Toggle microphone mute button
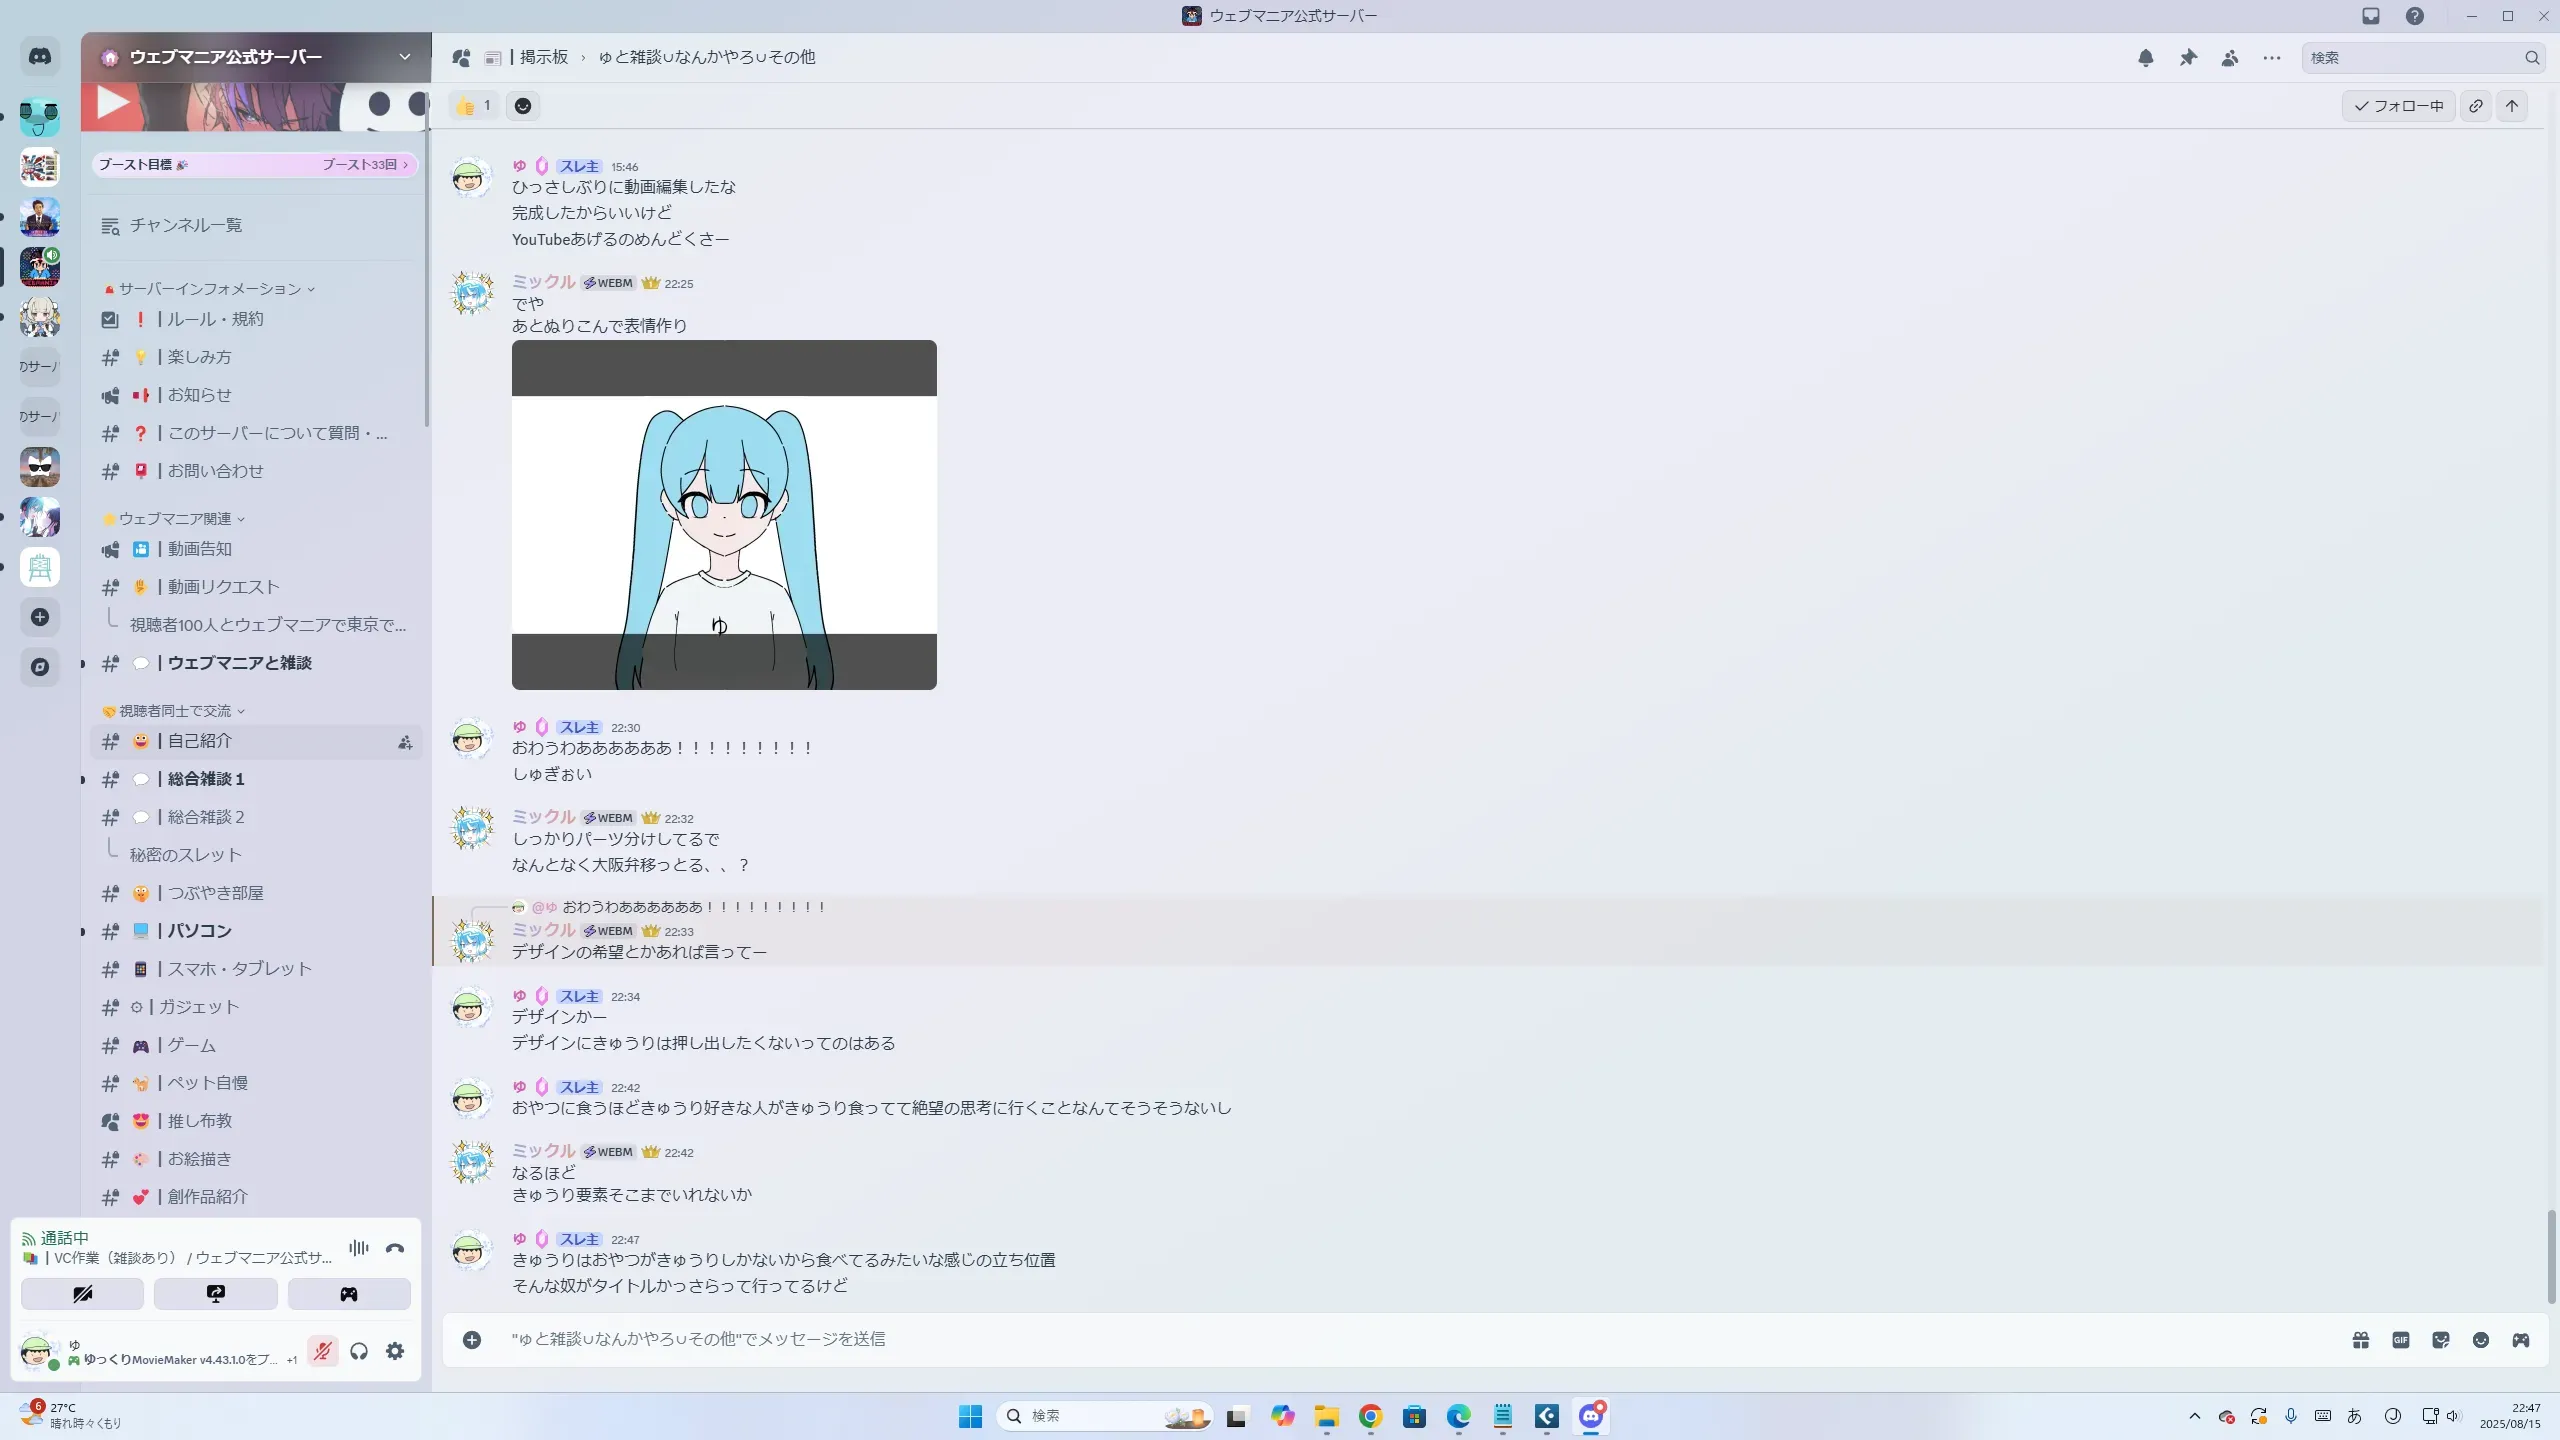This screenshot has width=2560, height=1440. click(x=322, y=1352)
